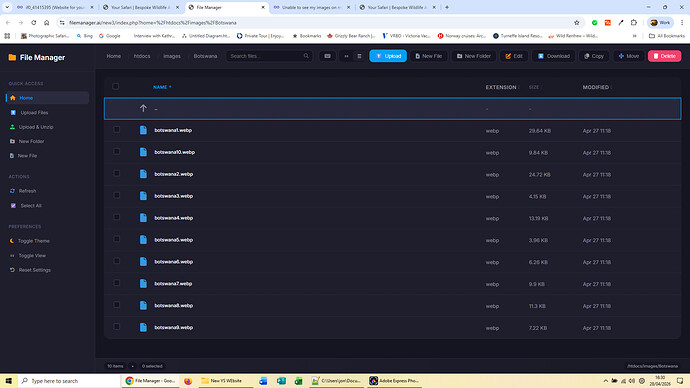The height and width of the screenshot is (388, 690).
Task: Click the search magnifier icon
Action: [306, 56]
